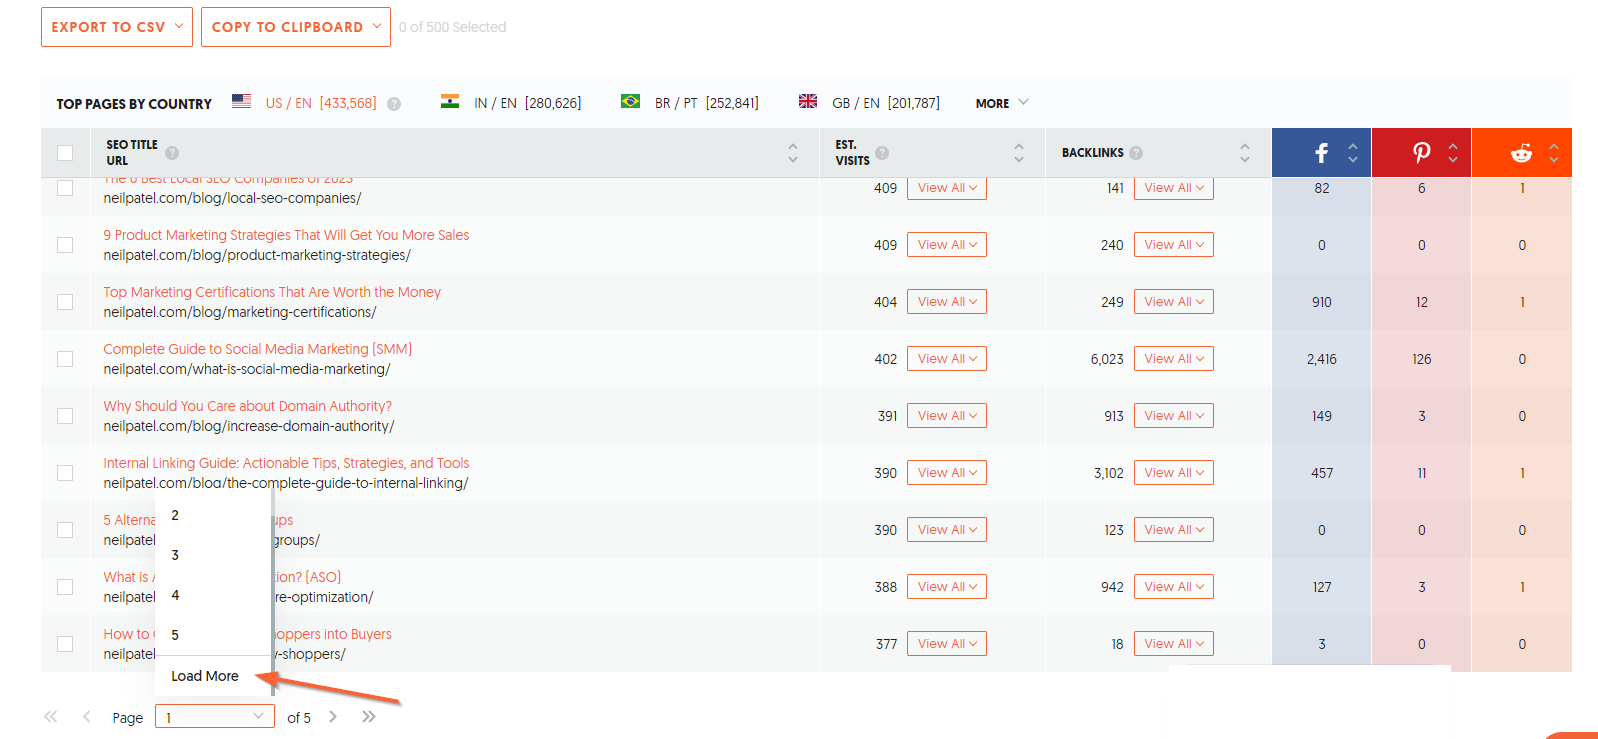Screen dimensions: 1598x739
Task: Sort the Facebook column with its arrows
Action: click(x=1353, y=153)
